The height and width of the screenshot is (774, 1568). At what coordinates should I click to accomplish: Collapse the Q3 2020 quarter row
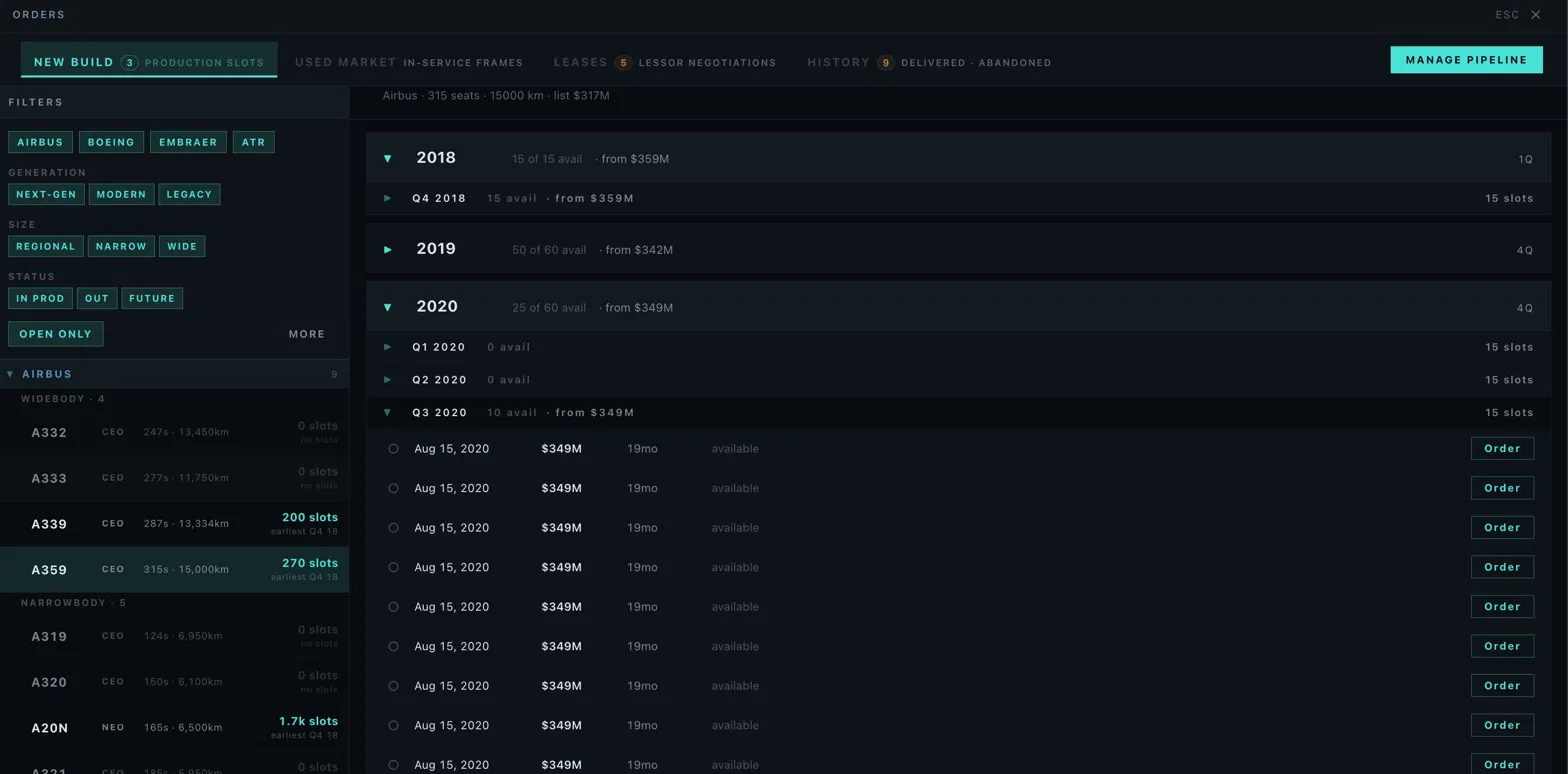(x=958, y=413)
